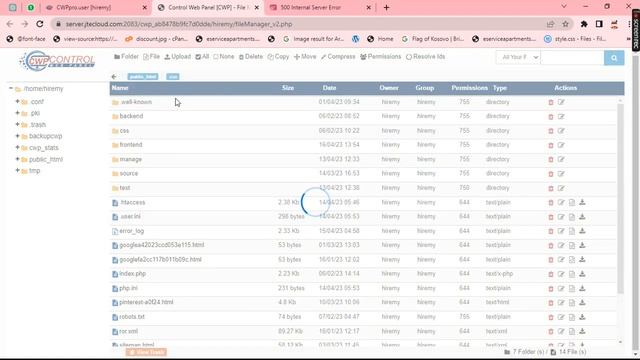This screenshot has height=360, width=640.
Task: Click the rename icon in the source row
Action: 561,174
